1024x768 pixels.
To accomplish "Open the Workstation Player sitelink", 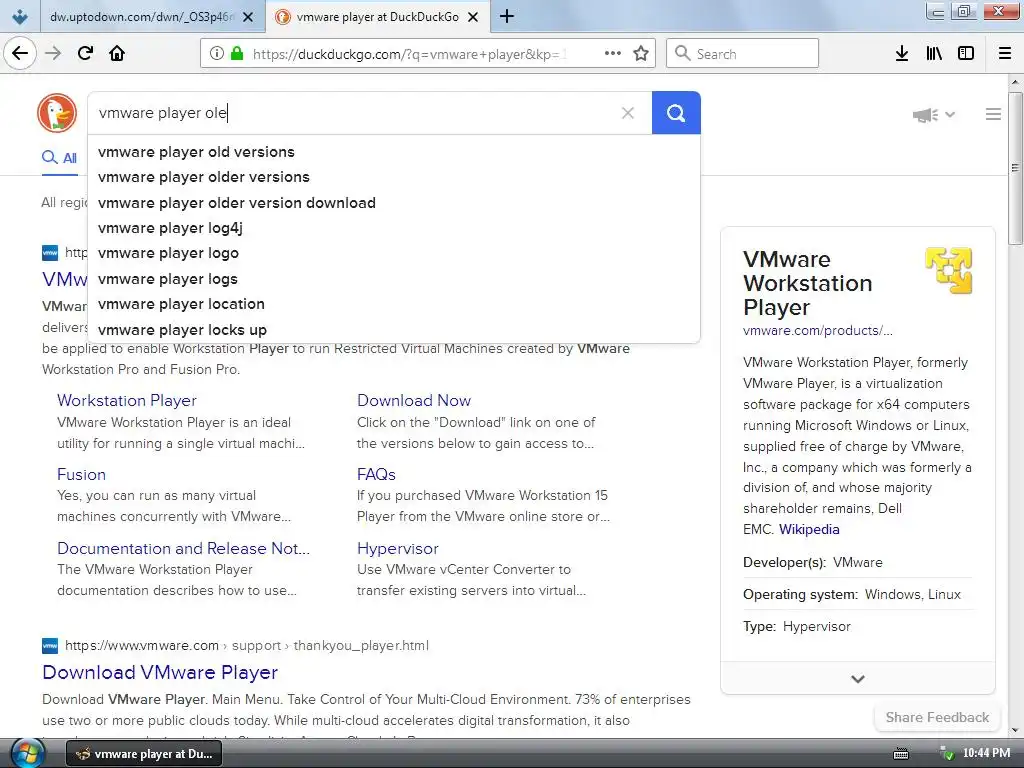I will [127, 400].
